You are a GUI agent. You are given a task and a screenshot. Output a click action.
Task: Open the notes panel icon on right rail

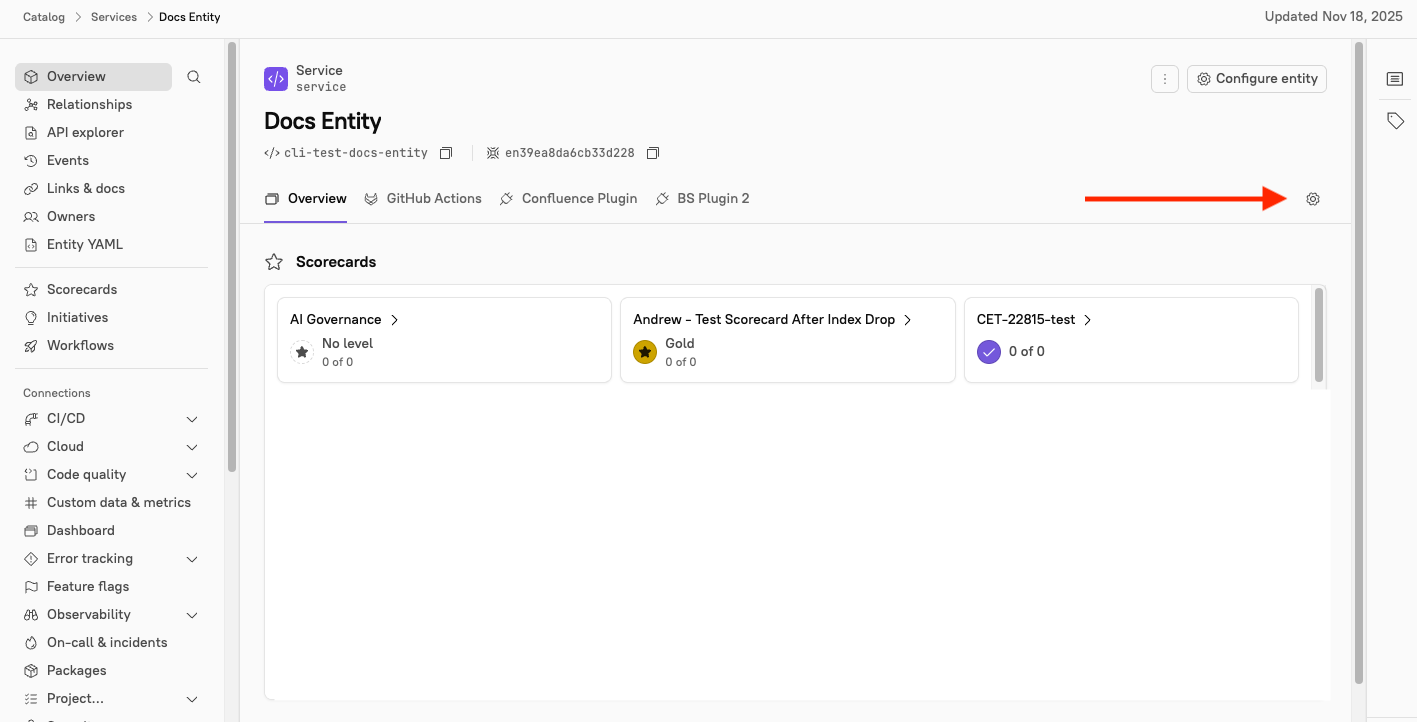pos(1395,79)
